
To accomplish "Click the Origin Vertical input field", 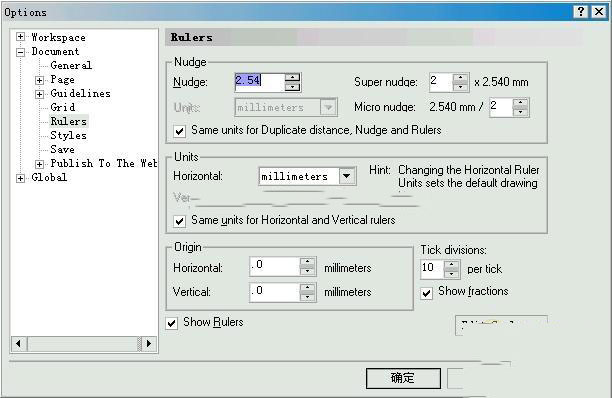I will pos(274,292).
